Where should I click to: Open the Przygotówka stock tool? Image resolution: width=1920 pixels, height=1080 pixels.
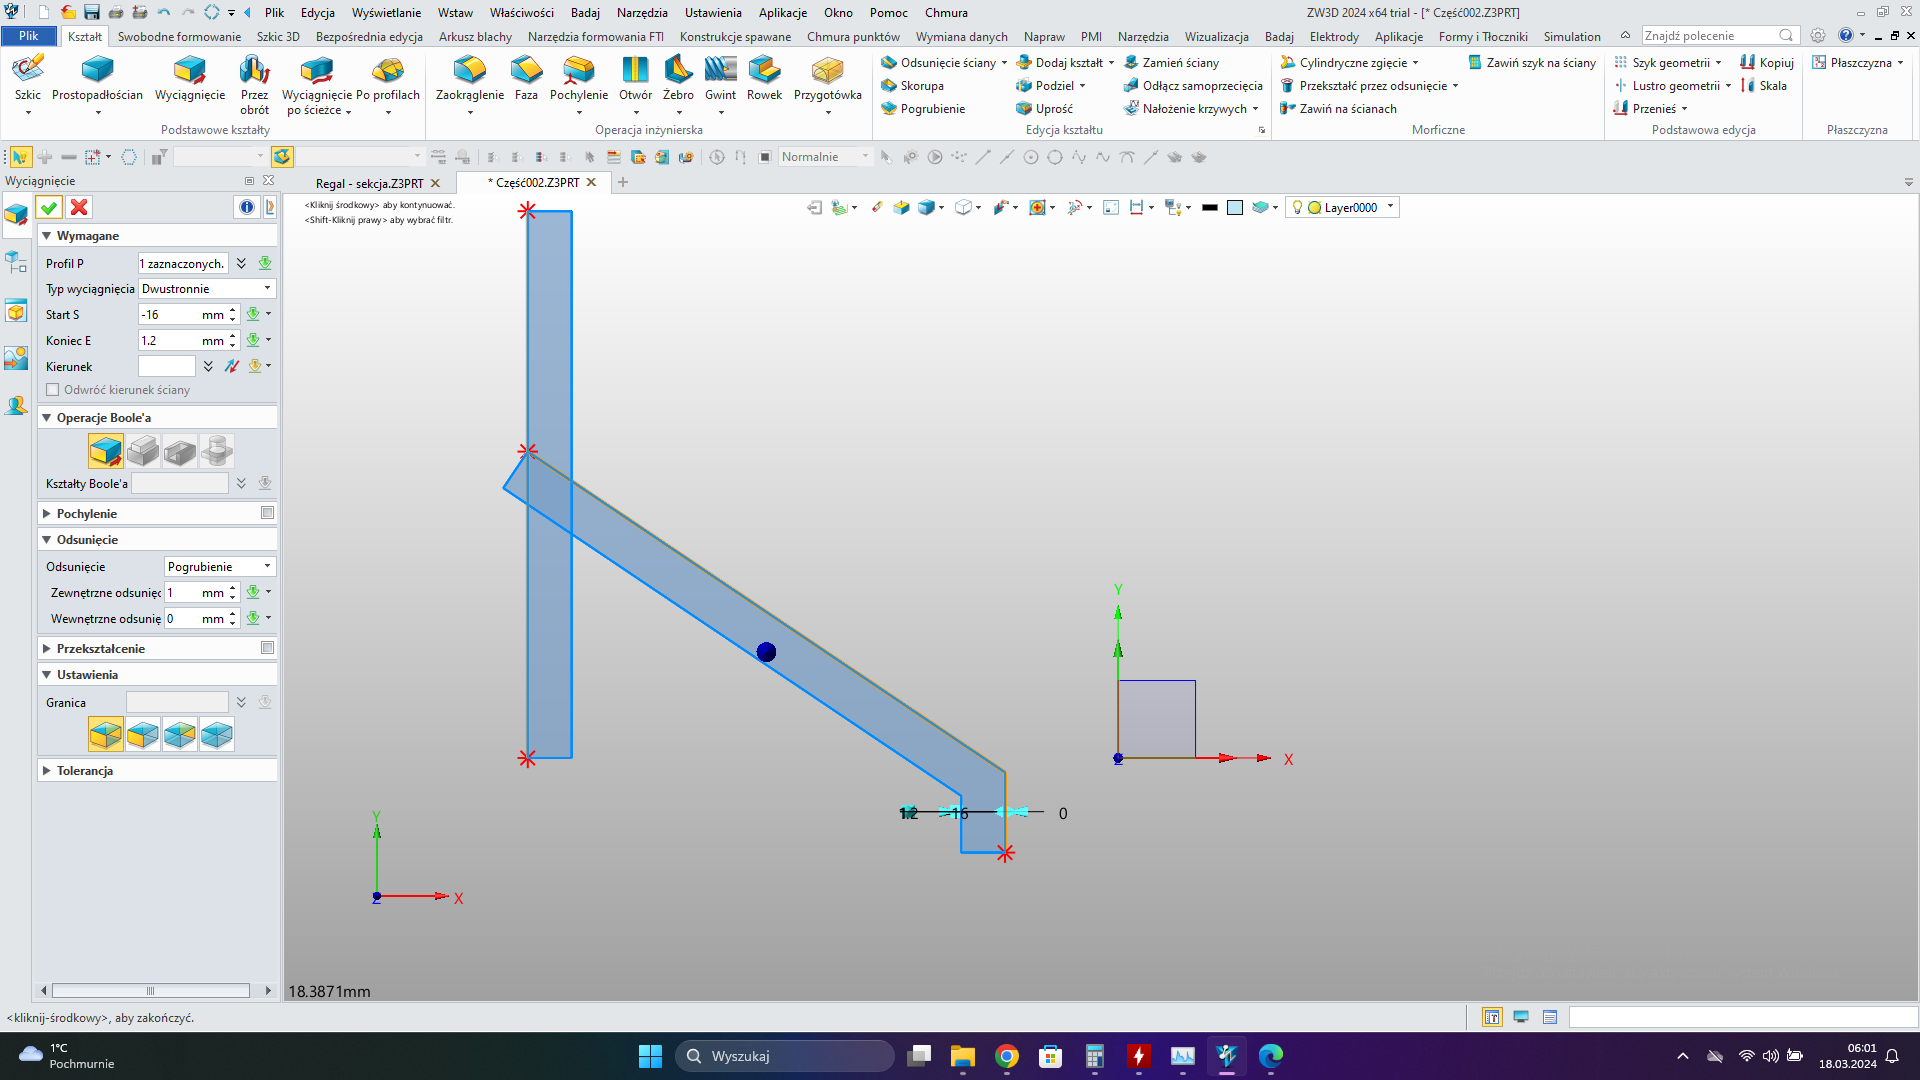pos(828,78)
